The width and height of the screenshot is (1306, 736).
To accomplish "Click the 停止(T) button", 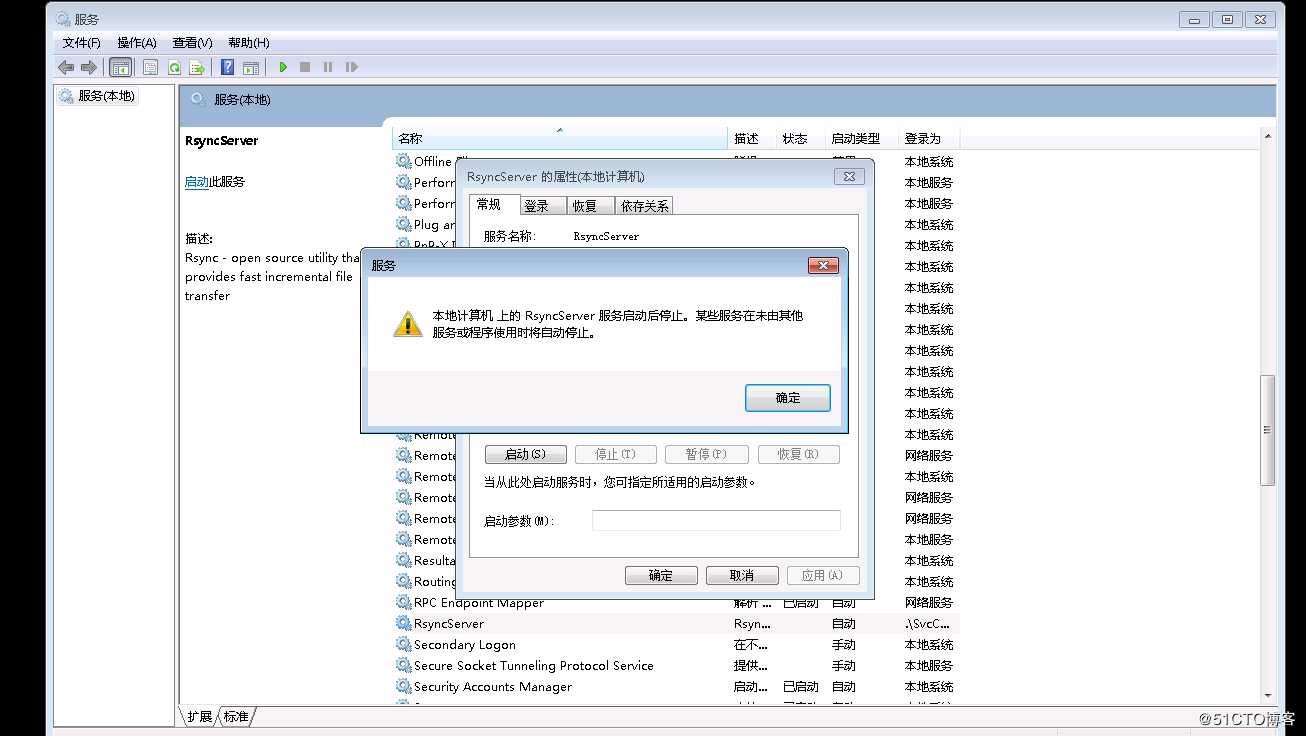I will pyautogui.click(x=616, y=454).
